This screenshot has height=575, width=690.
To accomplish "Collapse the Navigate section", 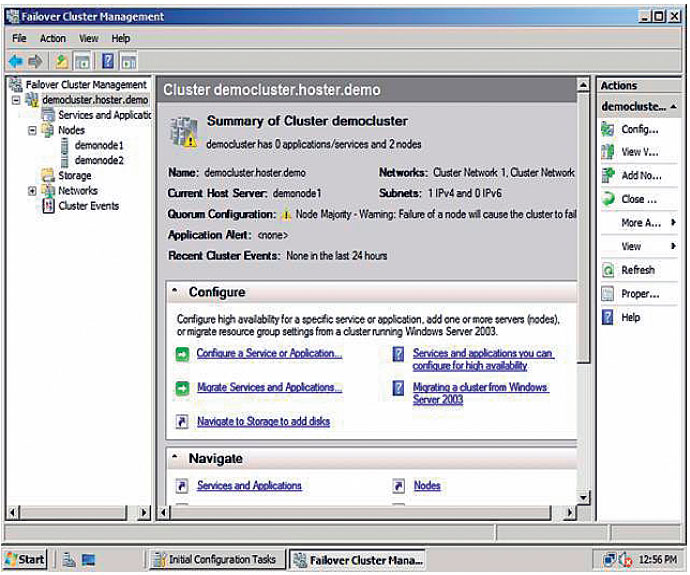I will [x=175, y=458].
